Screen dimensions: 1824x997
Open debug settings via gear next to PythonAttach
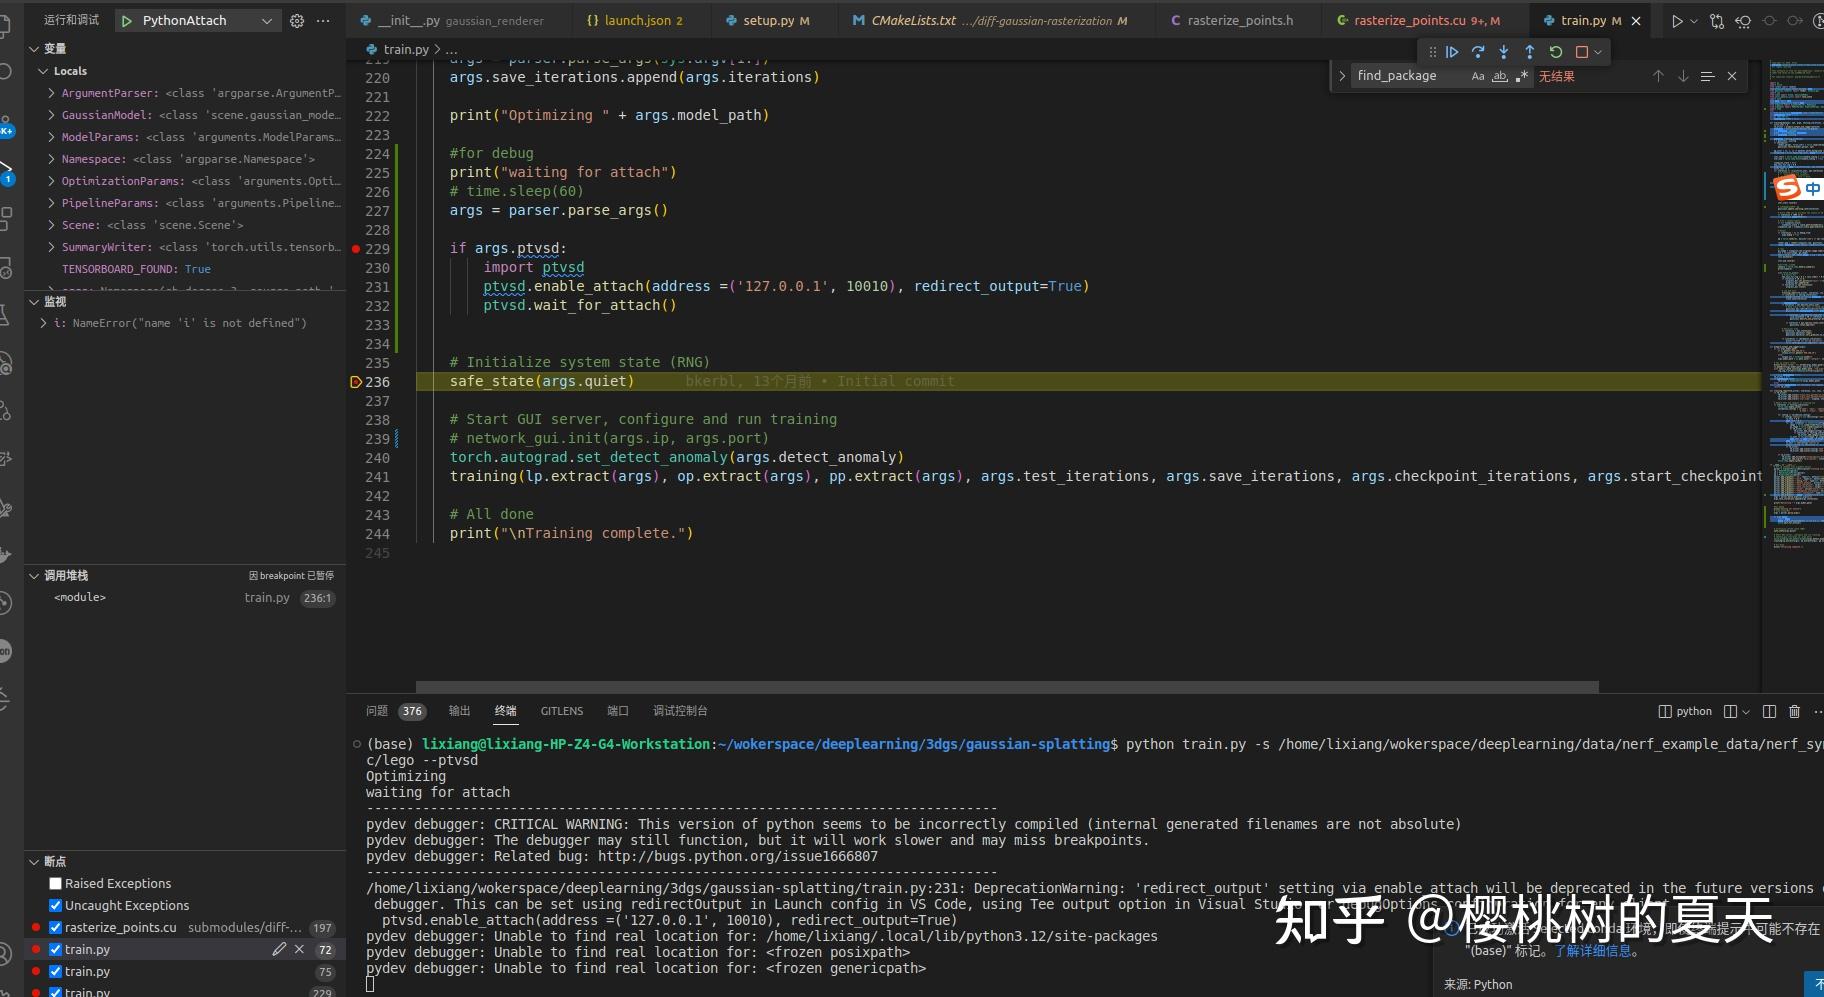(x=297, y=20)
